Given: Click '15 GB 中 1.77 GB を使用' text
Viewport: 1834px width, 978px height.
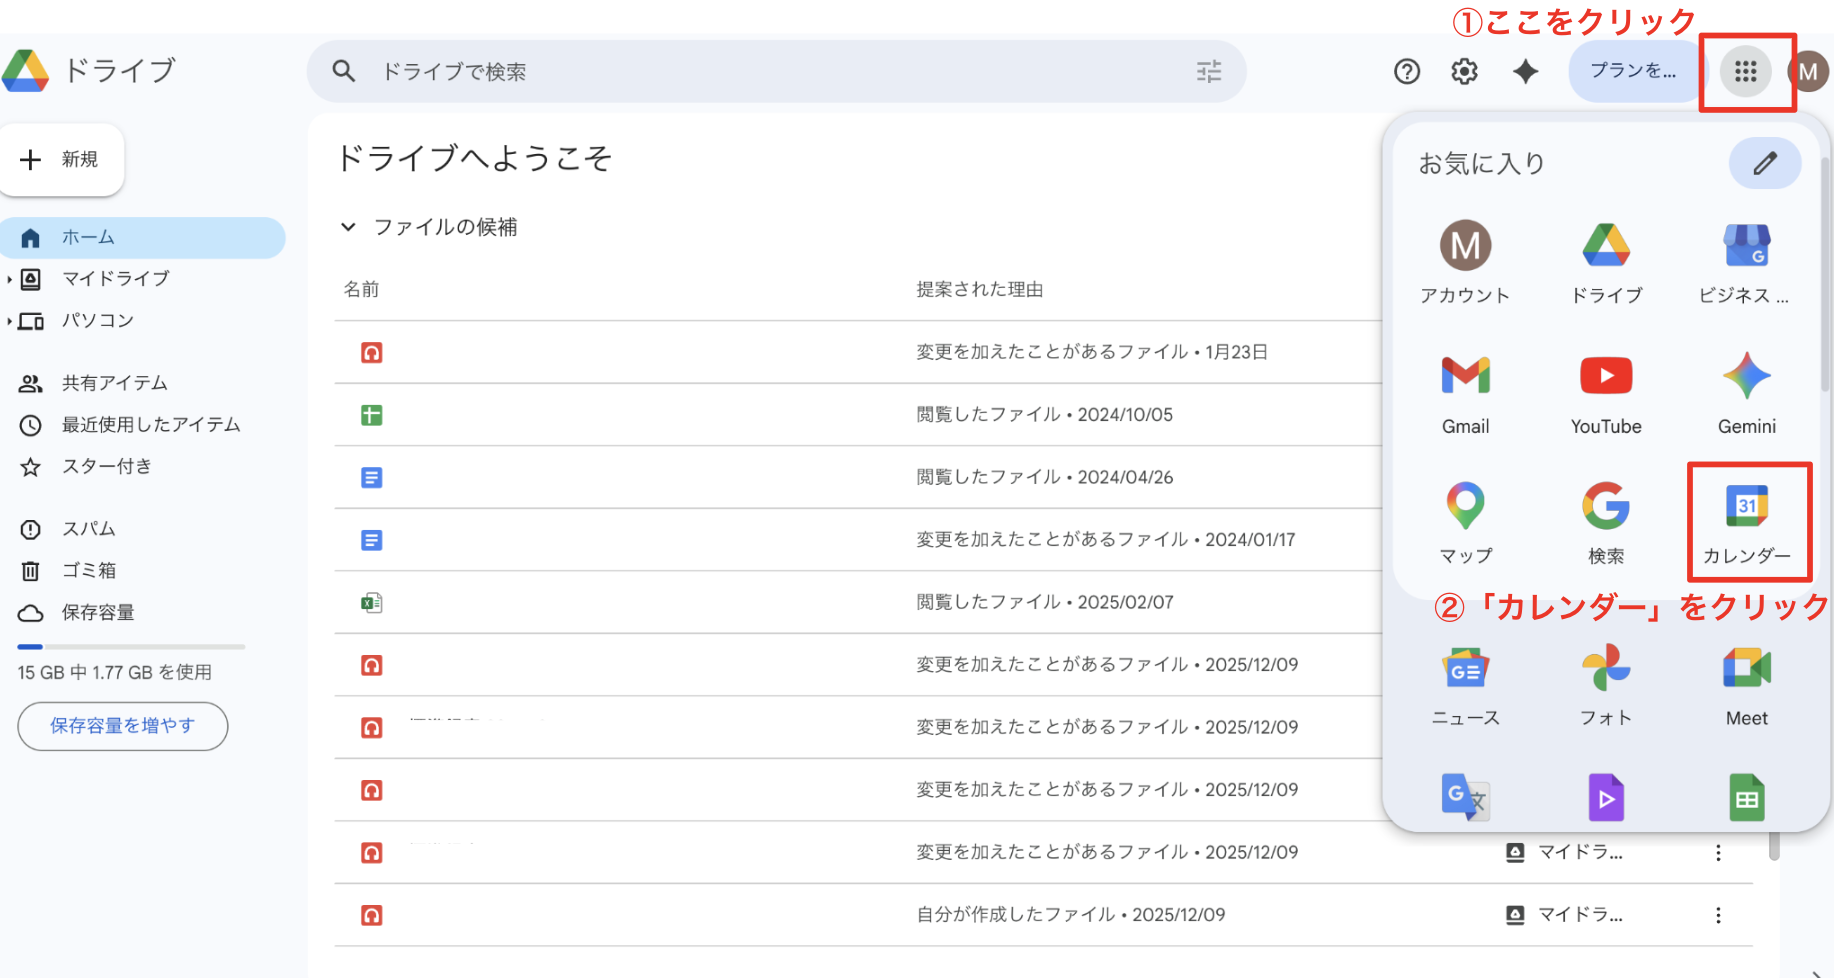Looking at the screenshot, I should click(115, 673).
